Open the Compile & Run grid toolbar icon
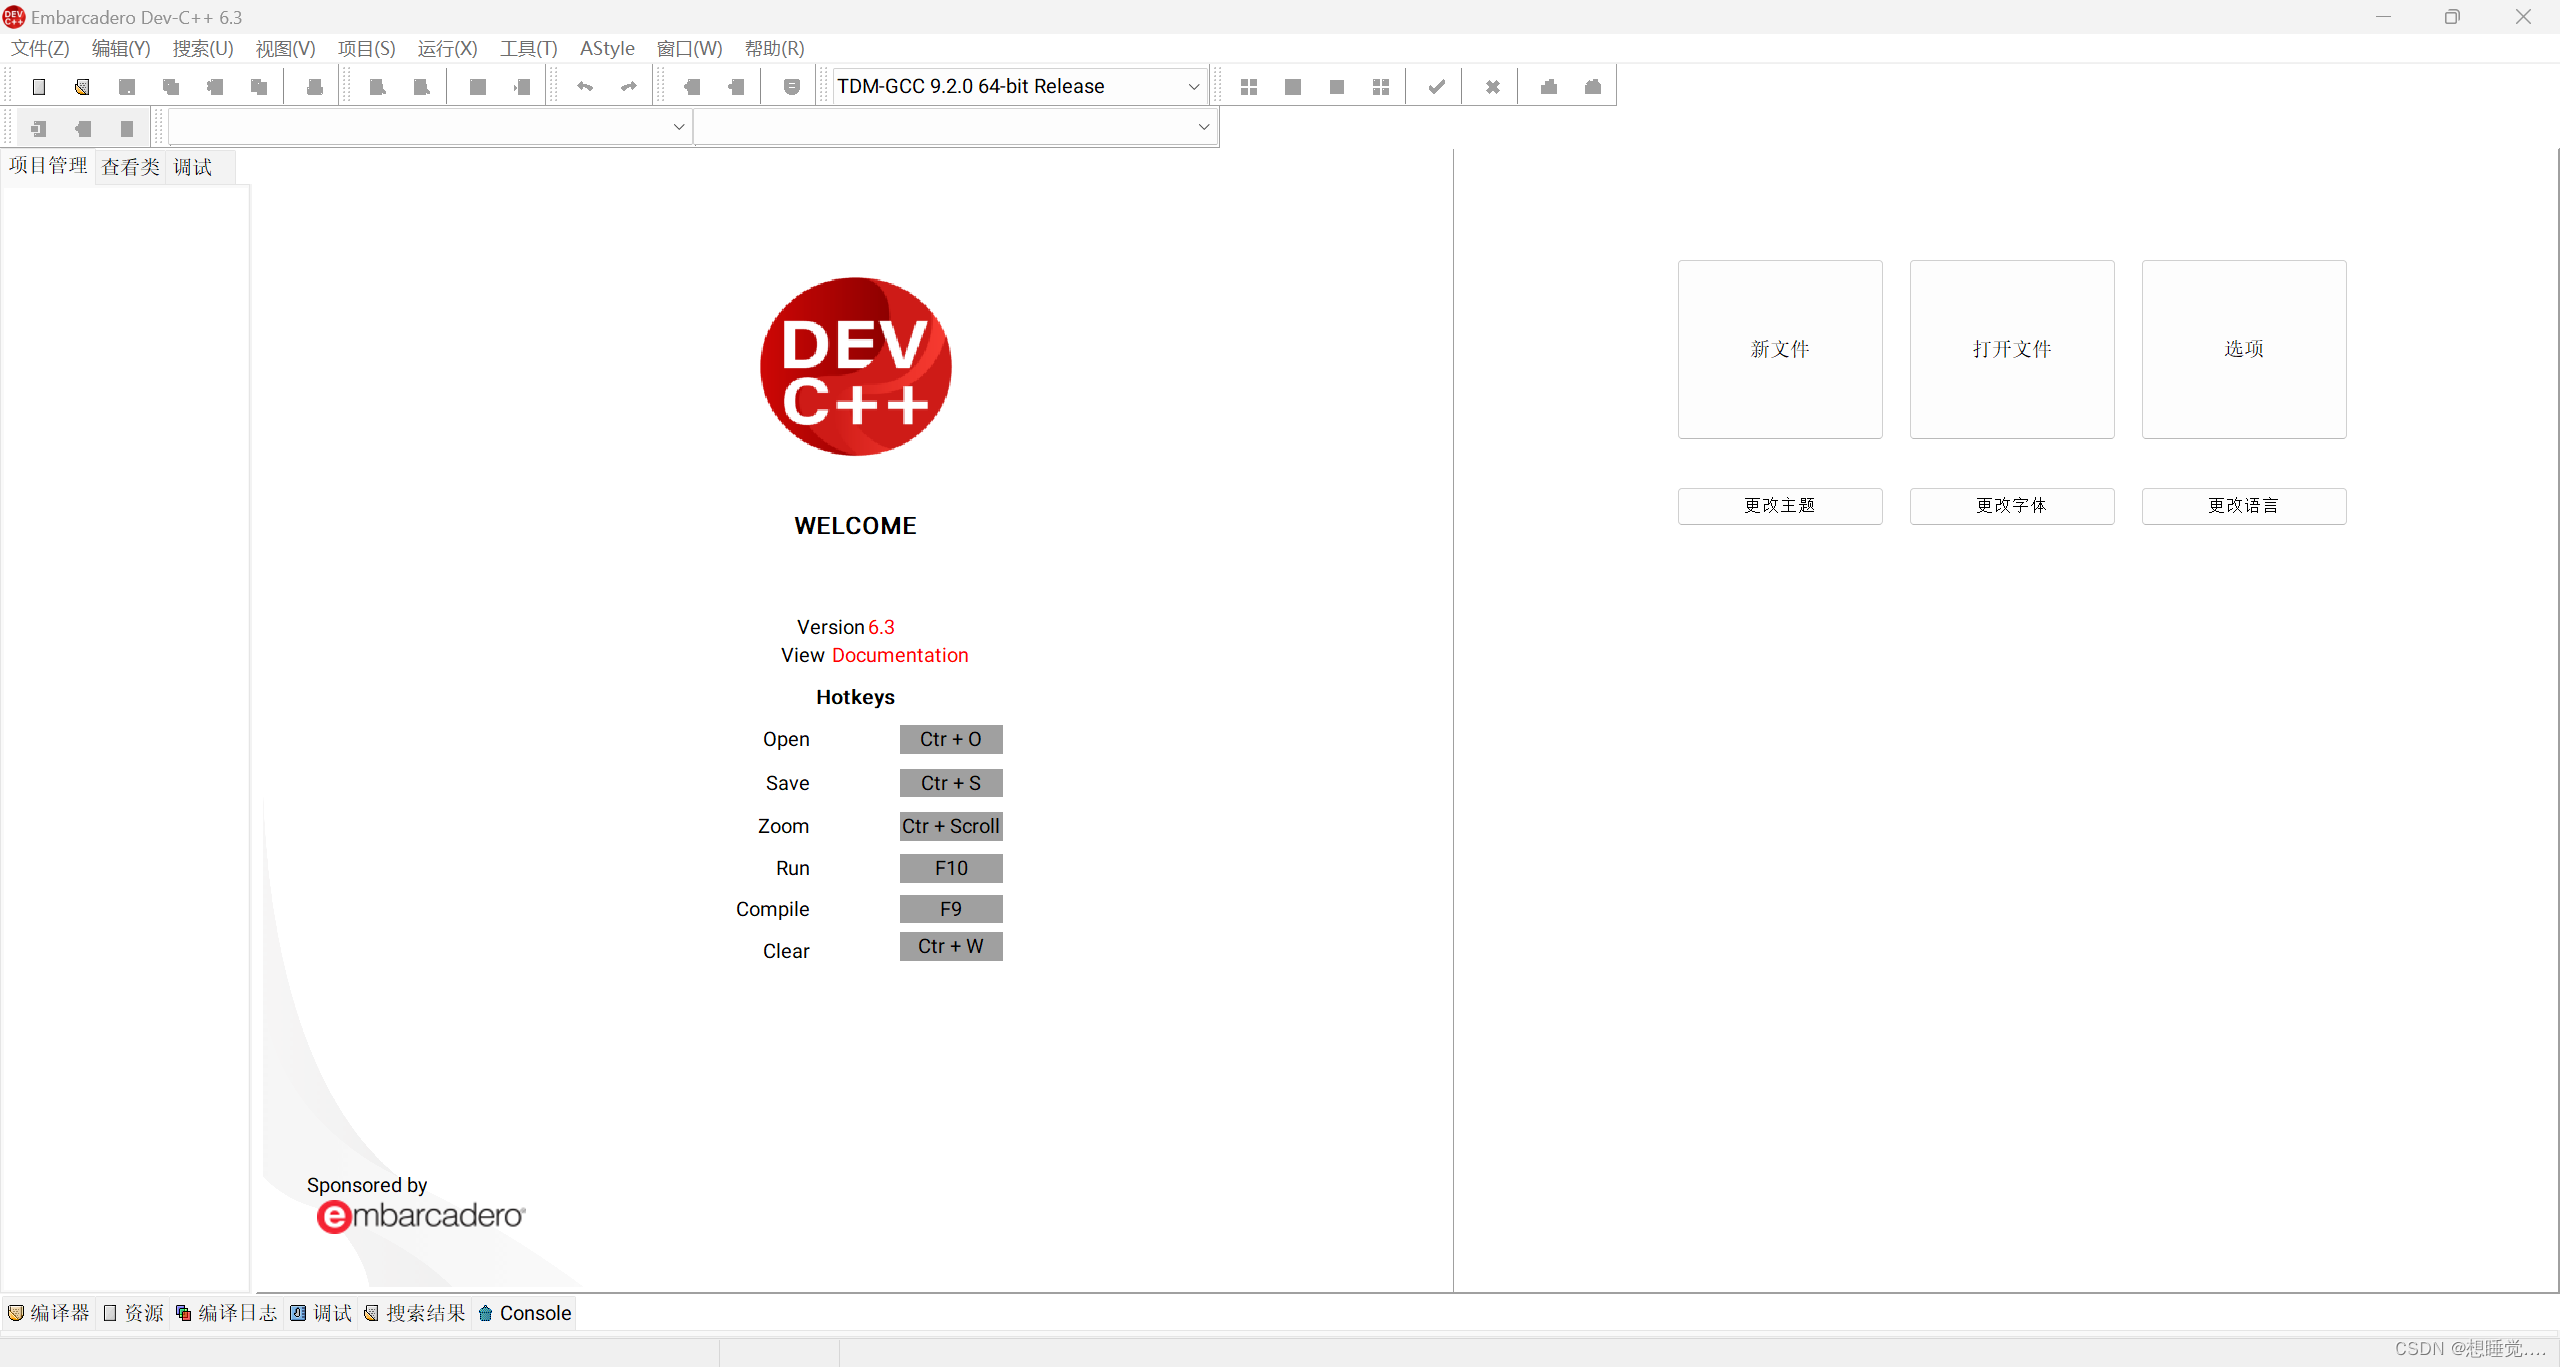The image size is (2560, 1367). [x=1381, y=86]
